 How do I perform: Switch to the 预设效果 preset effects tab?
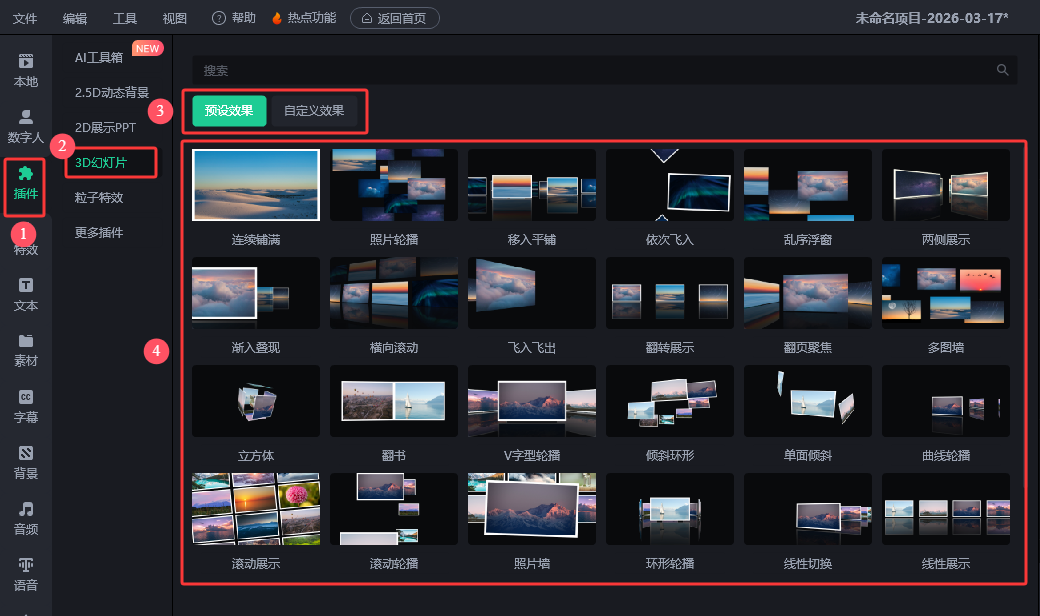(229, 111)
